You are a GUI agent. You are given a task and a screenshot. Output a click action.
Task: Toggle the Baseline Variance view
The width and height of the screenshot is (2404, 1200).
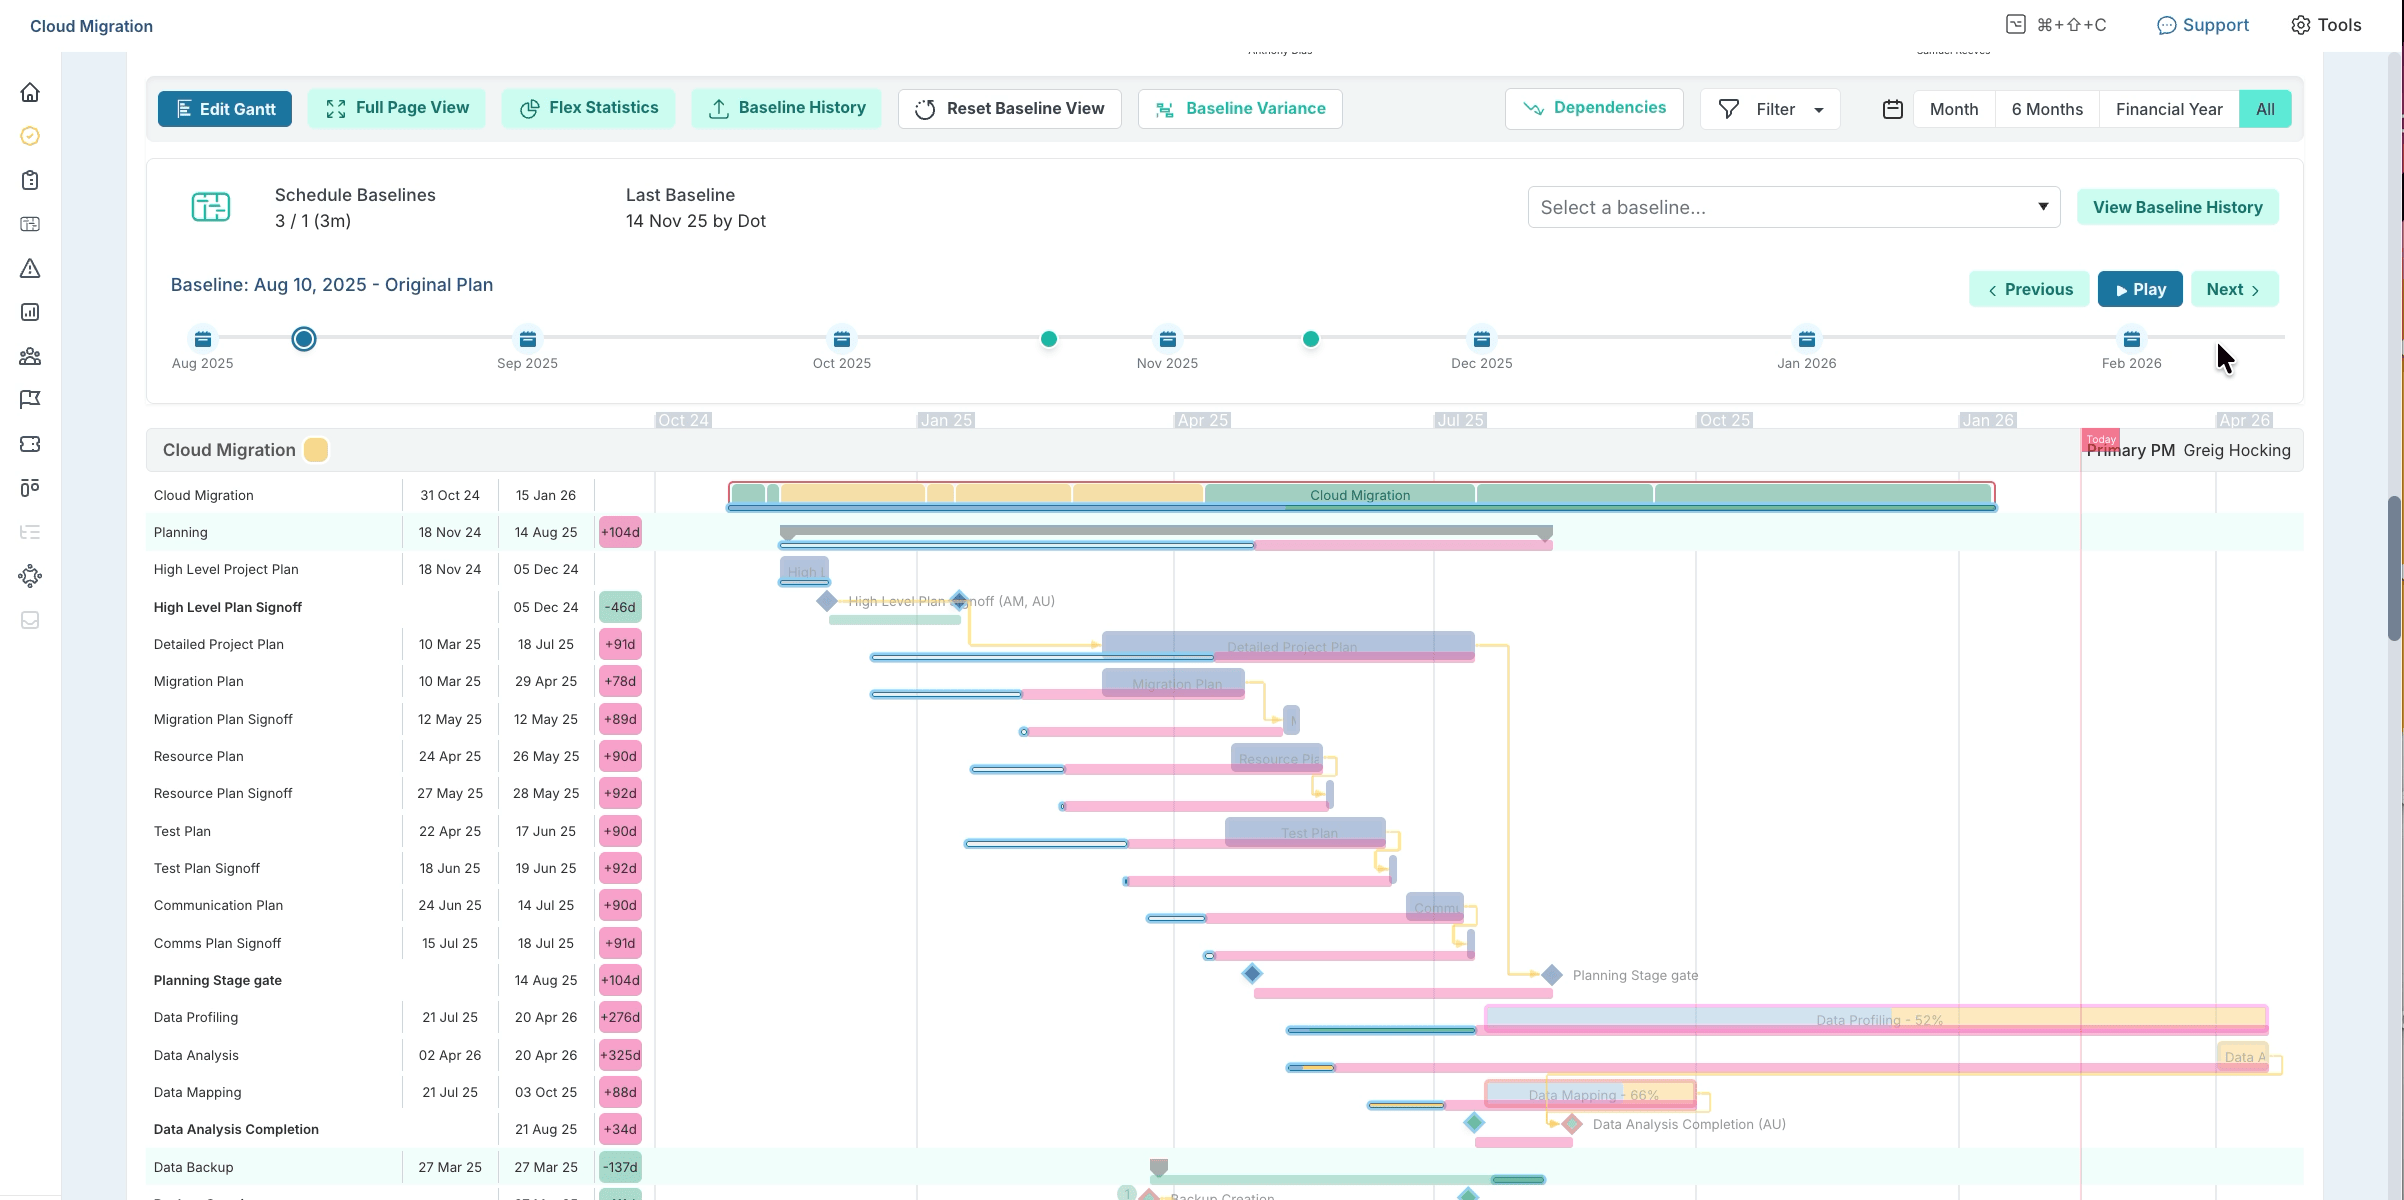pyautogui.click(x=1240, y=109)
